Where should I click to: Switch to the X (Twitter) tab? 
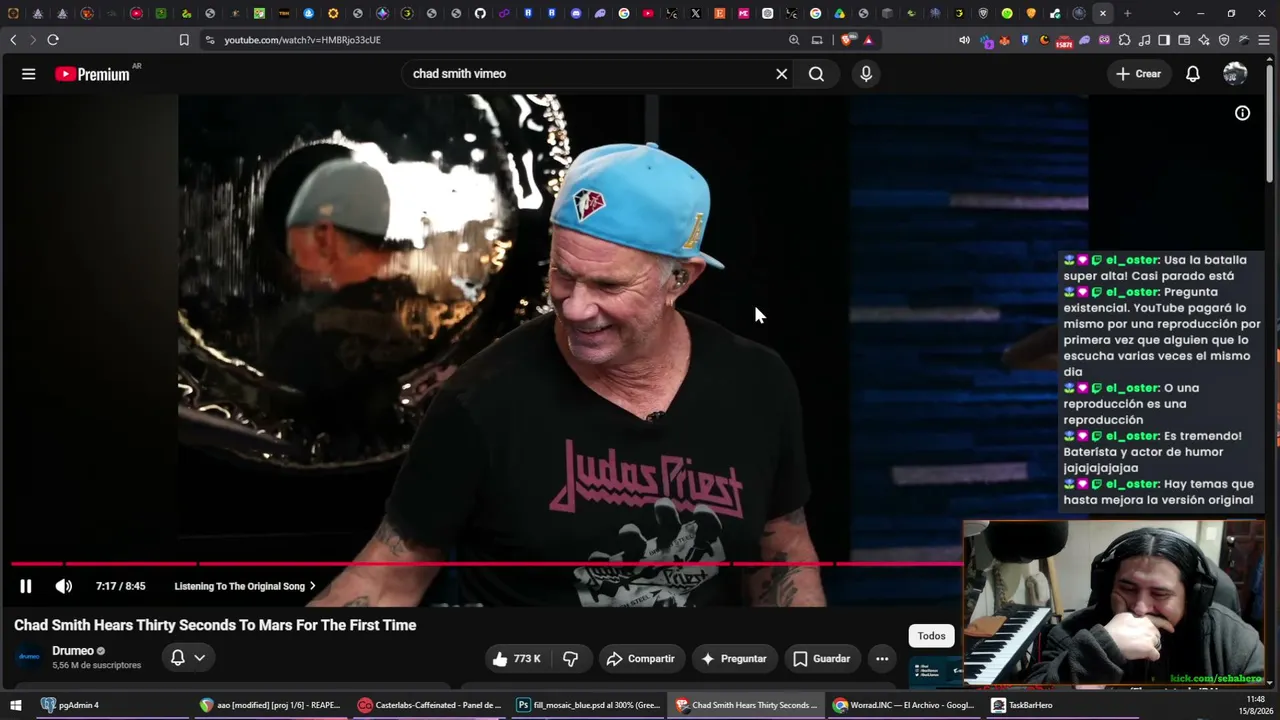[696, 14]
